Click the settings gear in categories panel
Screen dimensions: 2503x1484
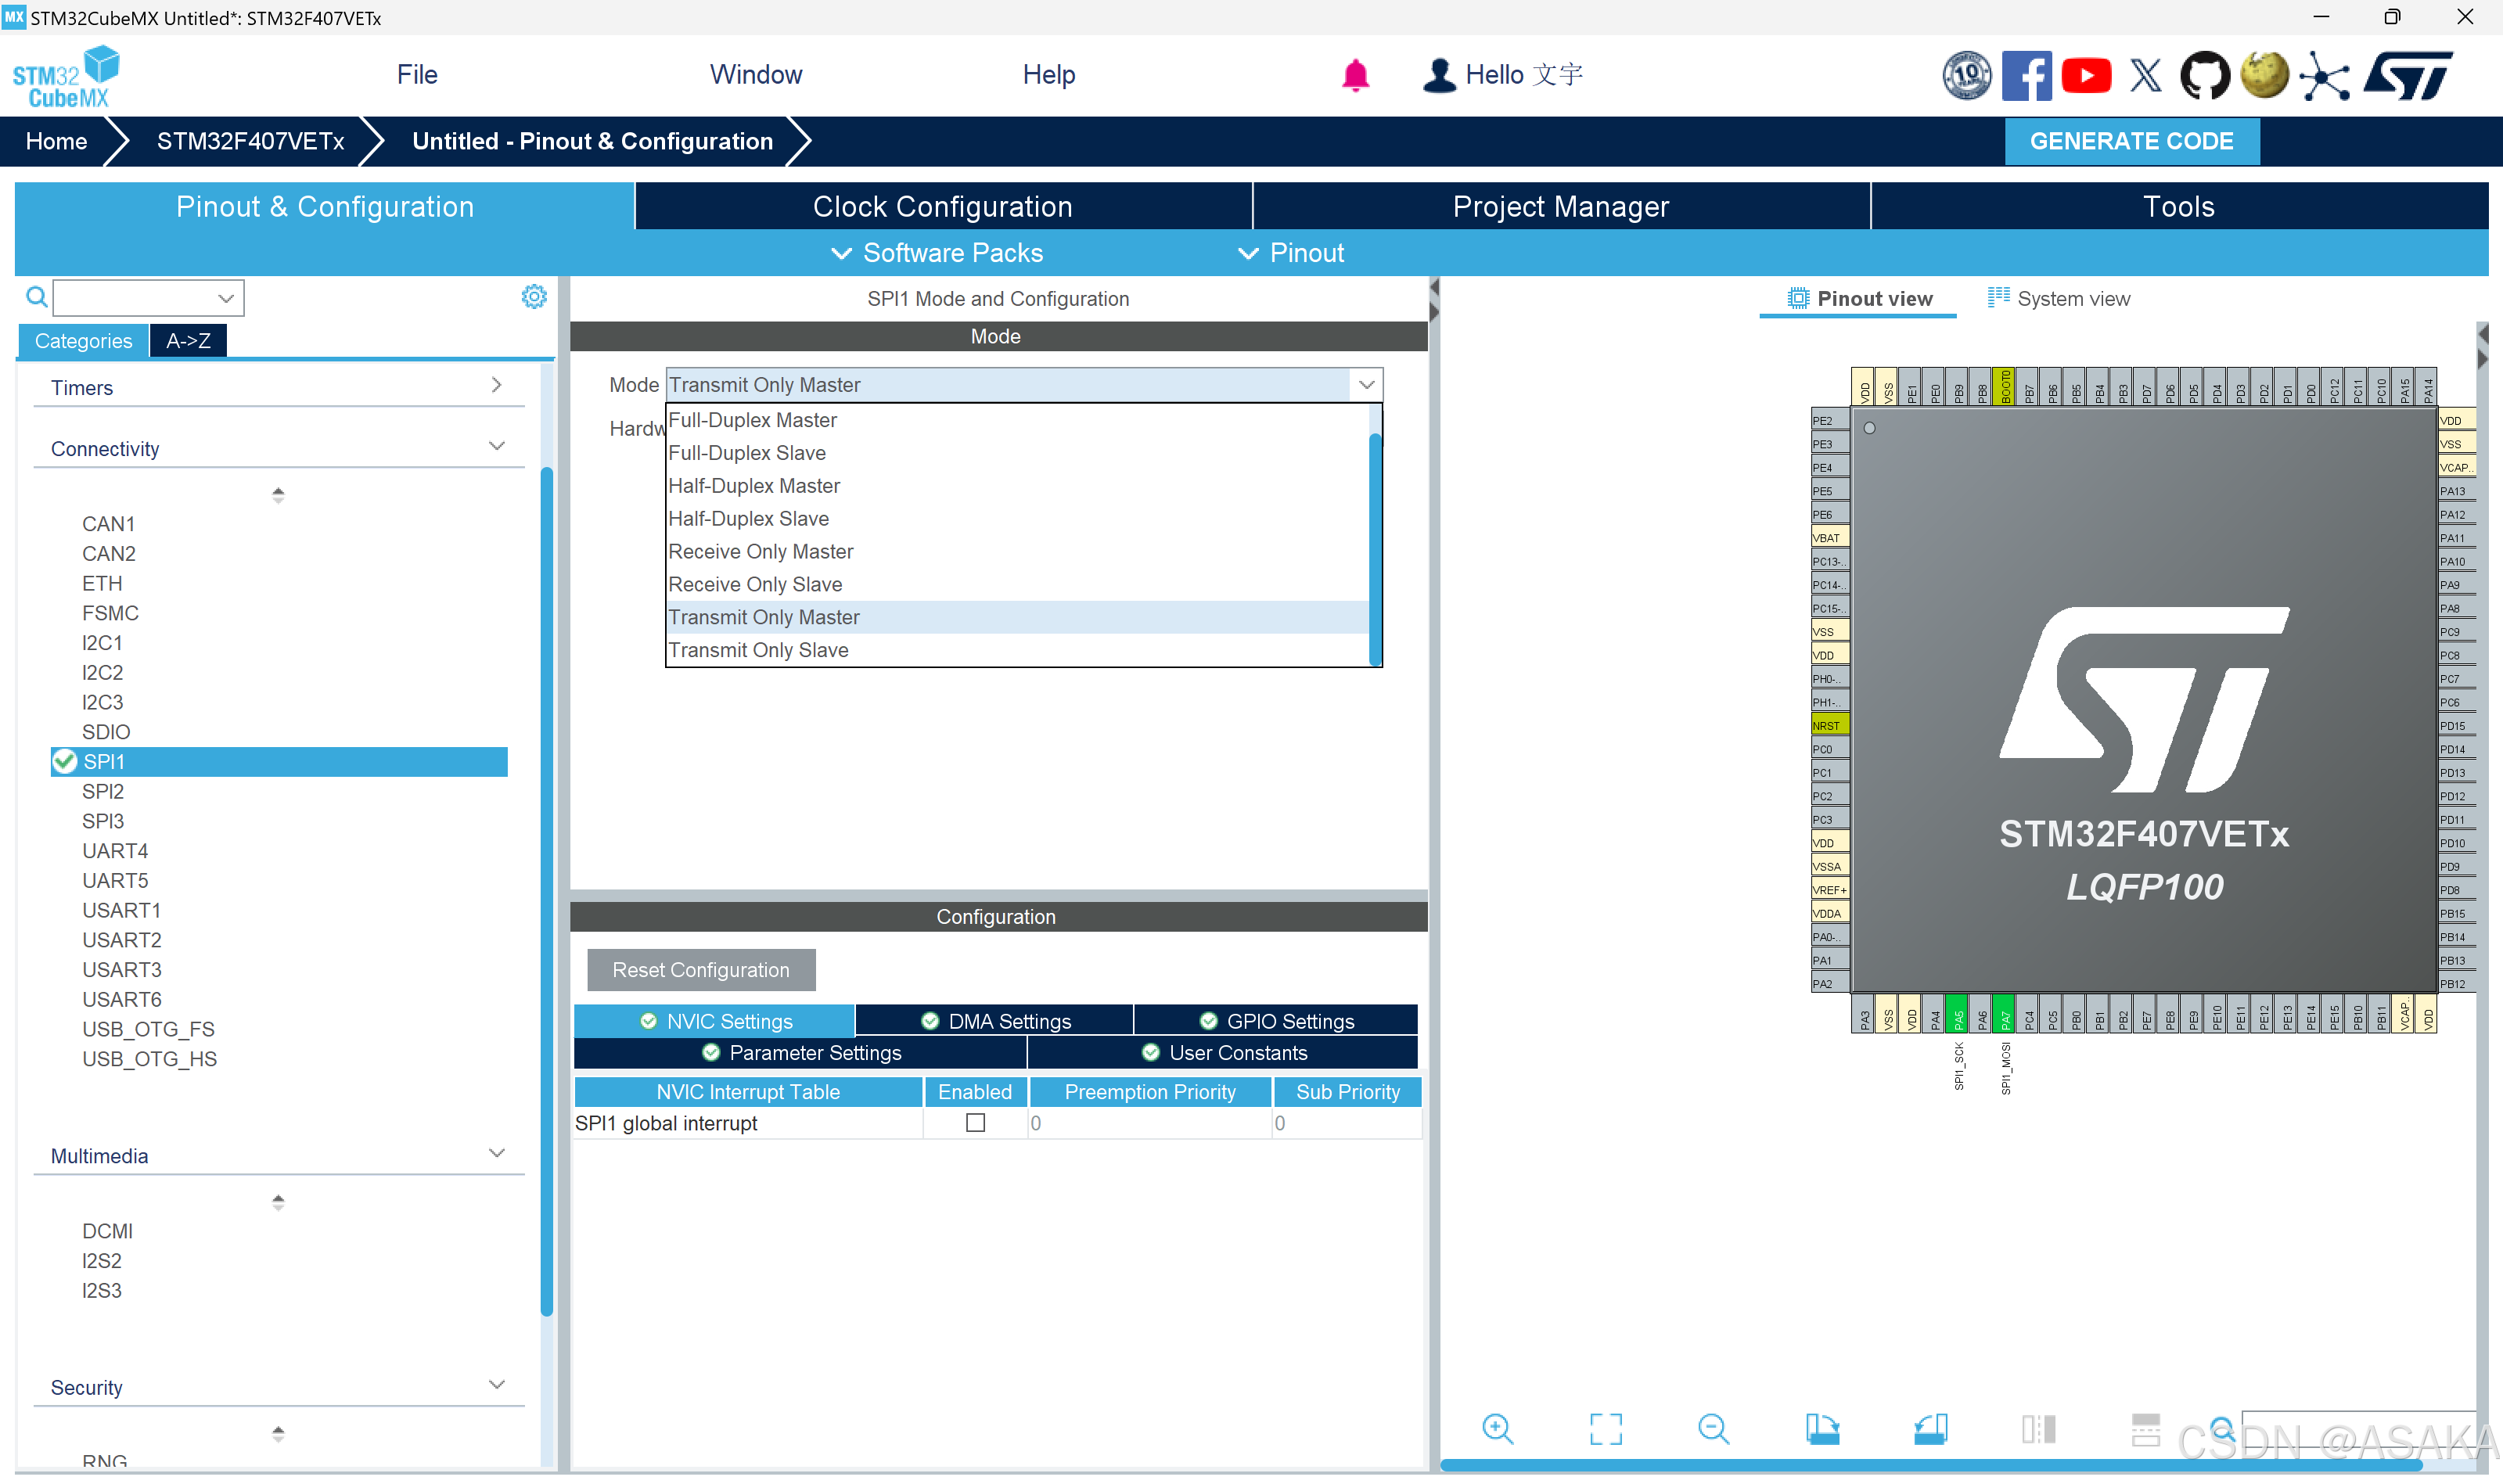[534, 297]
